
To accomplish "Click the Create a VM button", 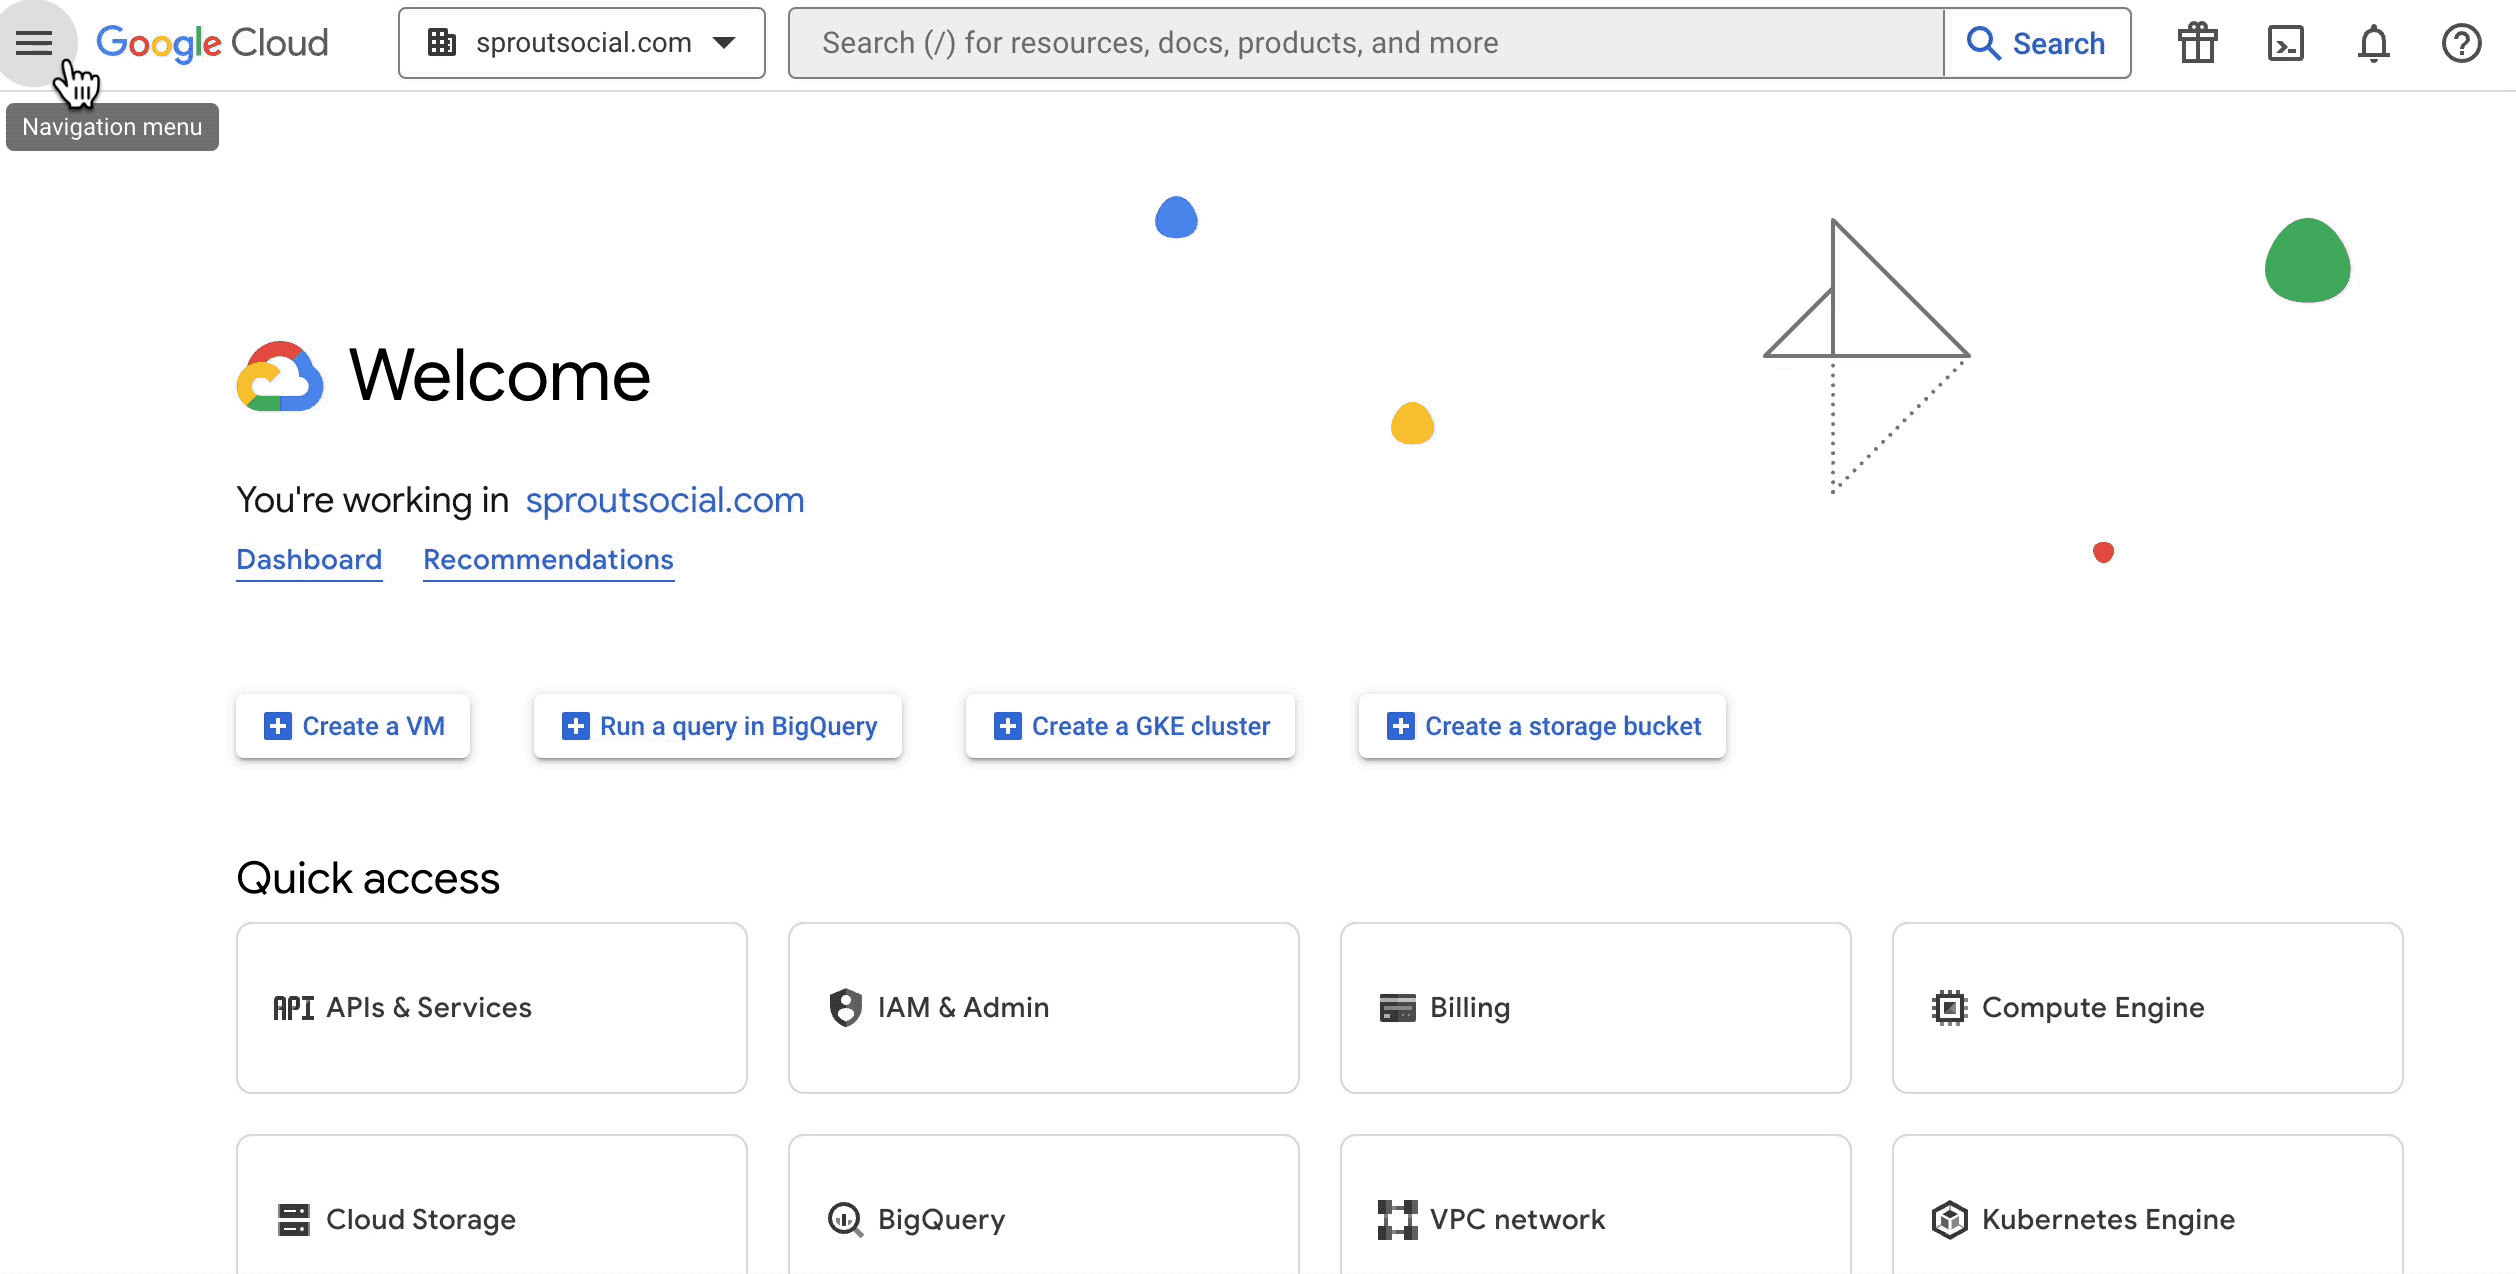I will tap(353, 726).
